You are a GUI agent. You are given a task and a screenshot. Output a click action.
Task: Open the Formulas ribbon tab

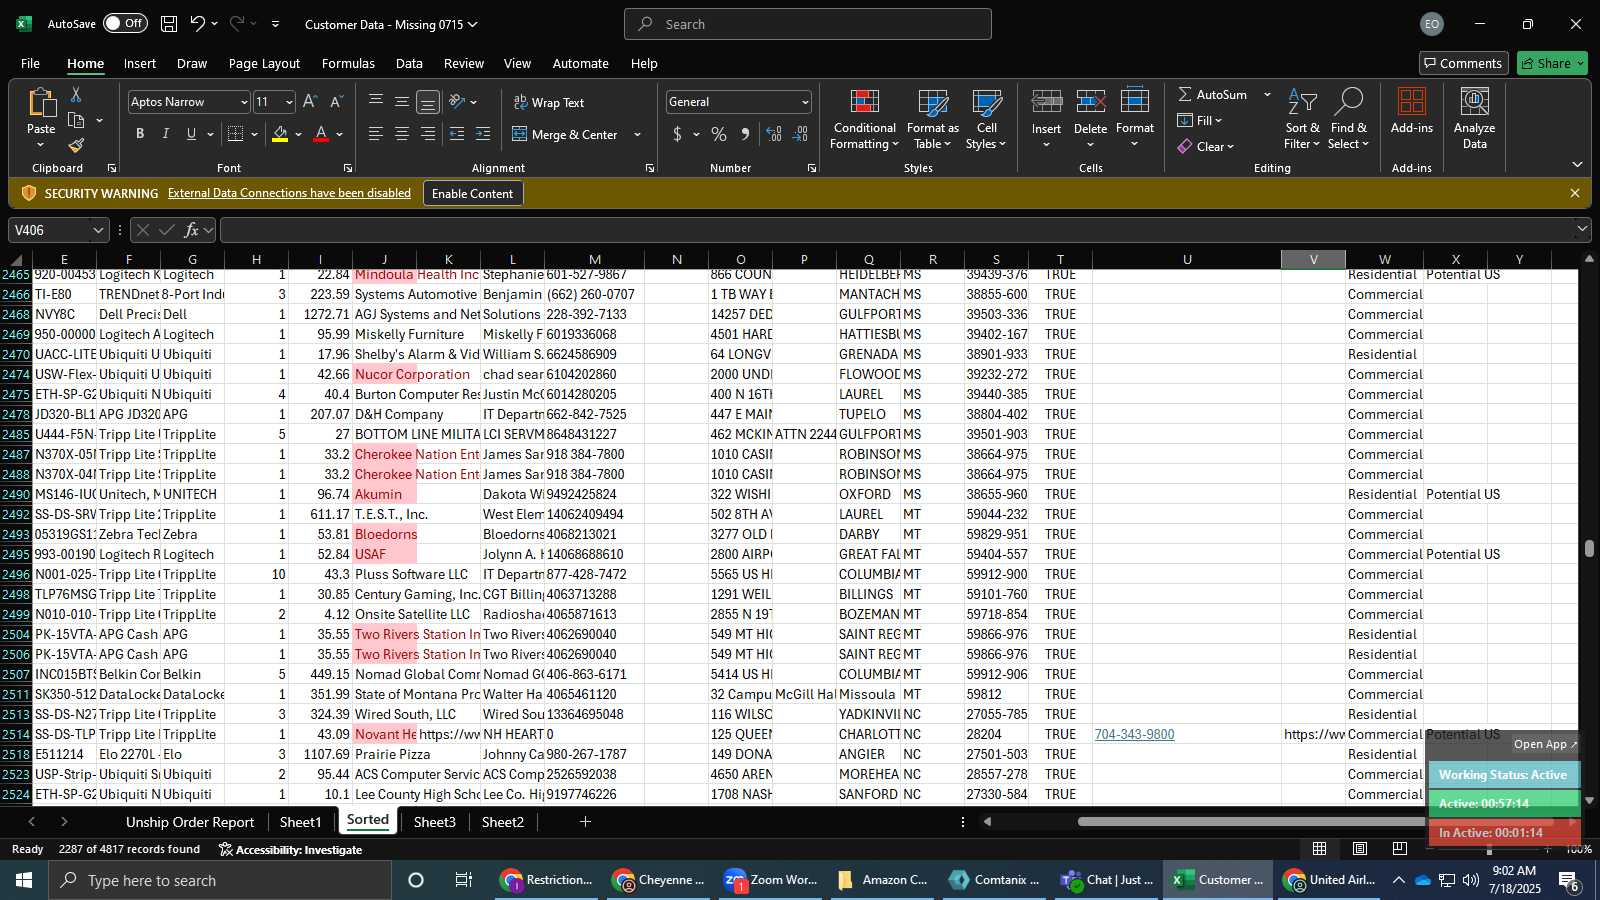[348, 63]
